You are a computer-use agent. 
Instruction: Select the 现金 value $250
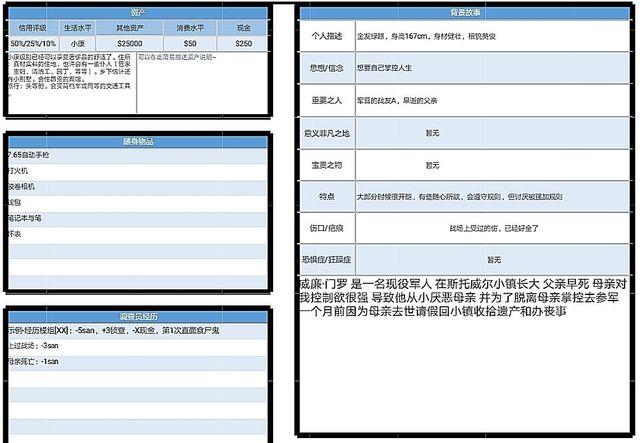243,45
